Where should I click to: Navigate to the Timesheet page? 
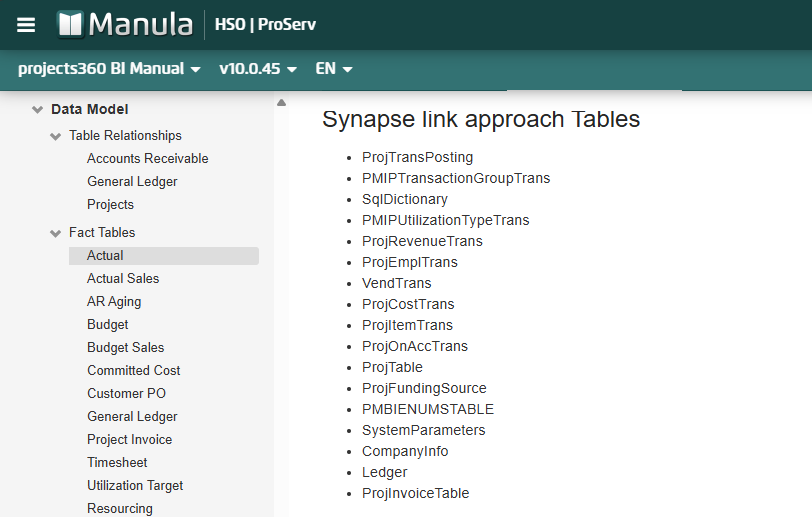(x=117, y=462)
